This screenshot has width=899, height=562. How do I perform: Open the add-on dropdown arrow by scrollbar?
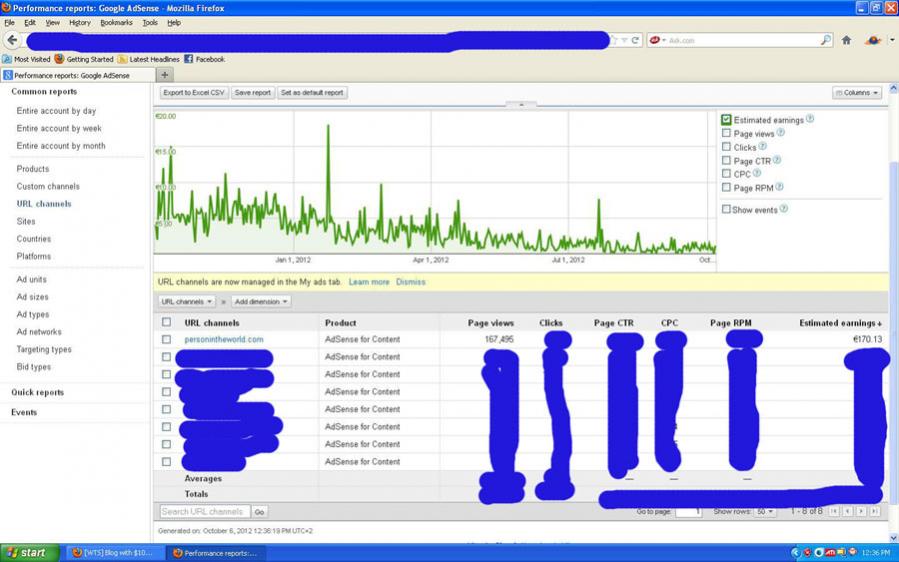click(x=892, y=40)
